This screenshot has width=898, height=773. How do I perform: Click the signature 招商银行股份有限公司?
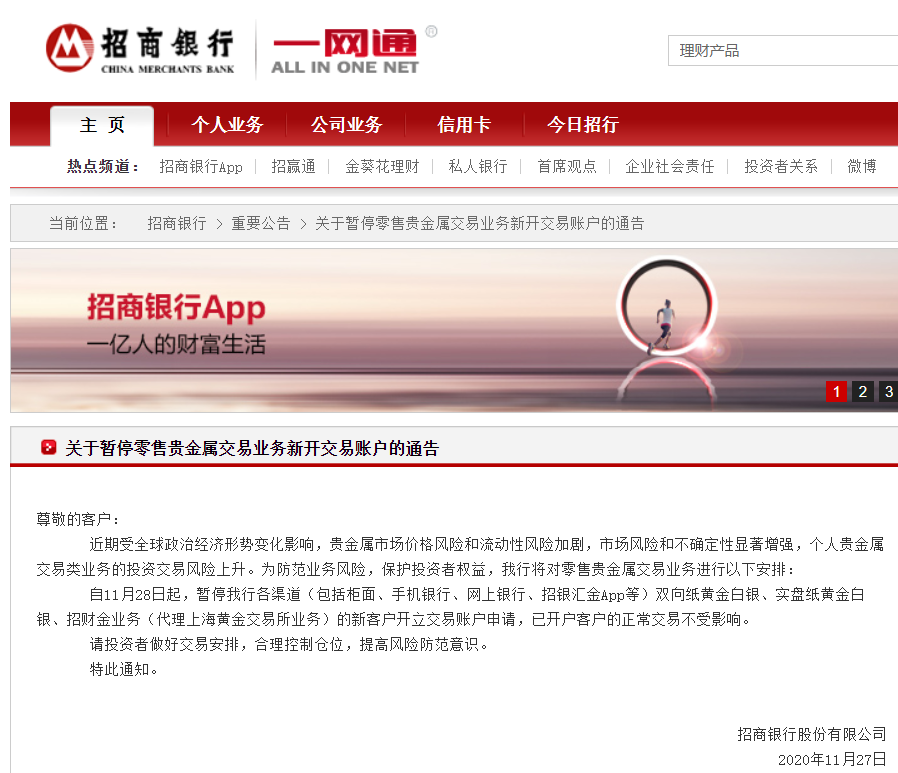click(x=812, y=734)
